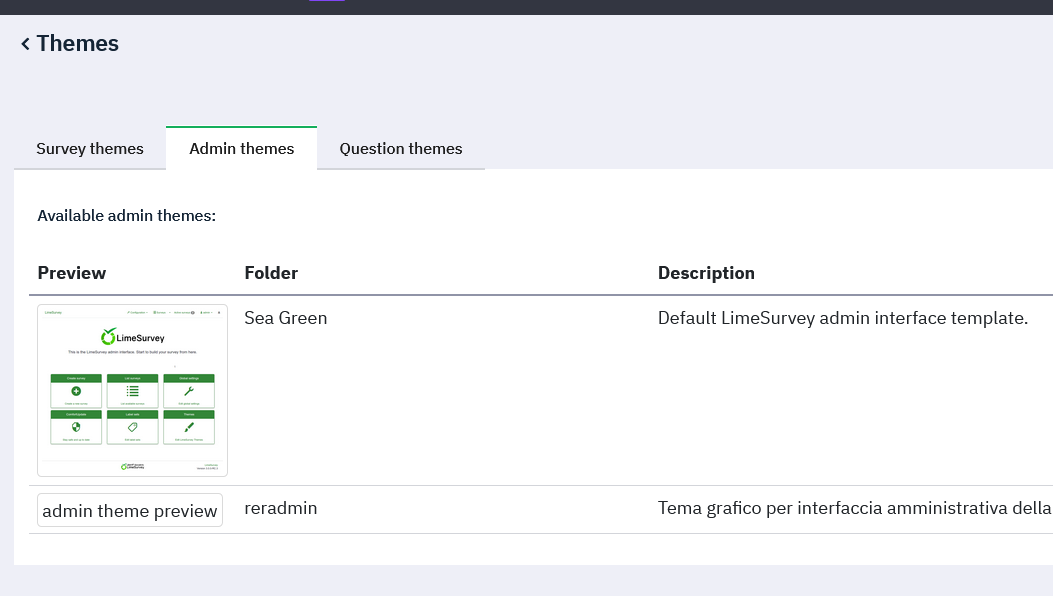Click the Description column header
Image resolution: width=1053 pixels, height=596 pixels.
(x=706, y=273)
